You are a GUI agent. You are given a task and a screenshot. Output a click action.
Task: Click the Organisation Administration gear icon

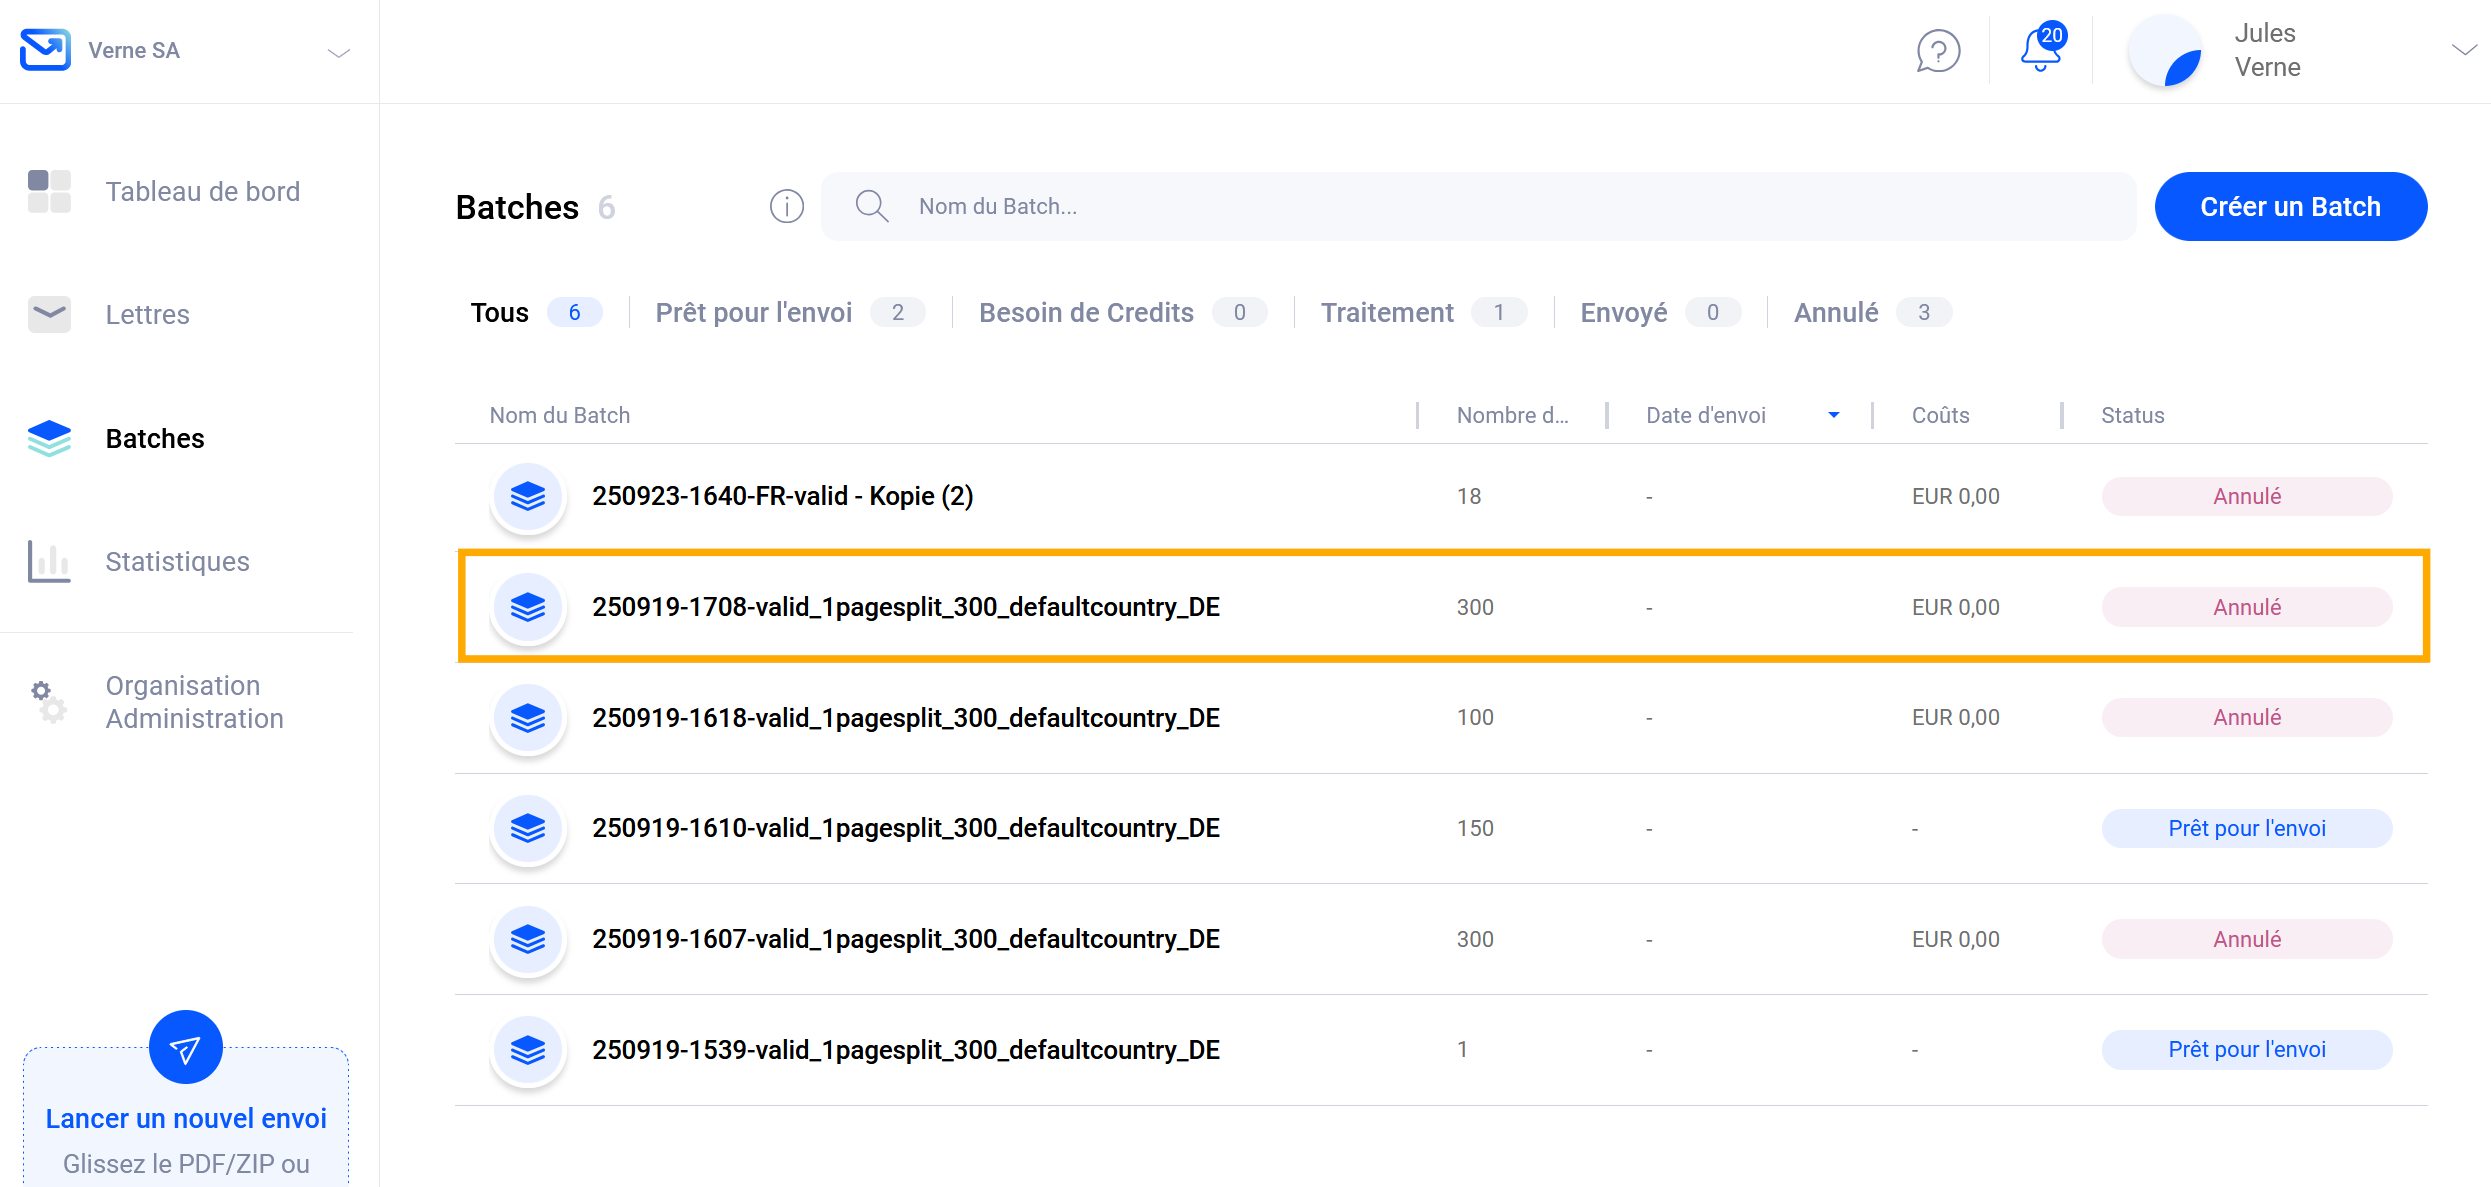tap(47, 701)
